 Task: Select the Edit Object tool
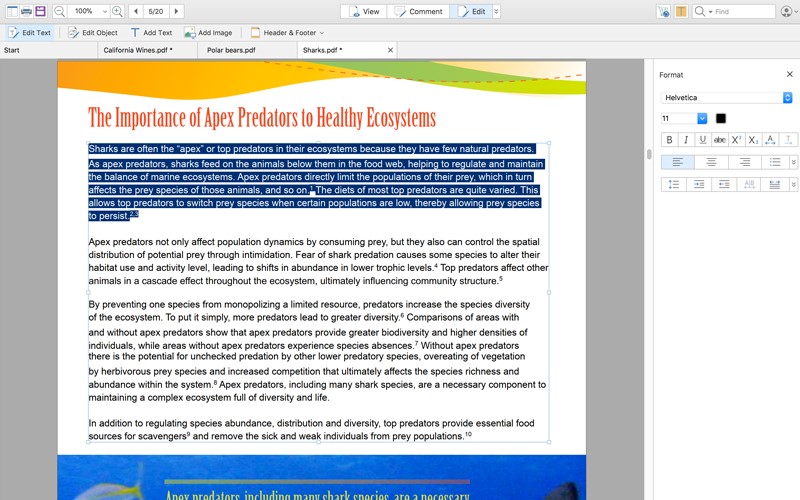click(x=93, y=33)
